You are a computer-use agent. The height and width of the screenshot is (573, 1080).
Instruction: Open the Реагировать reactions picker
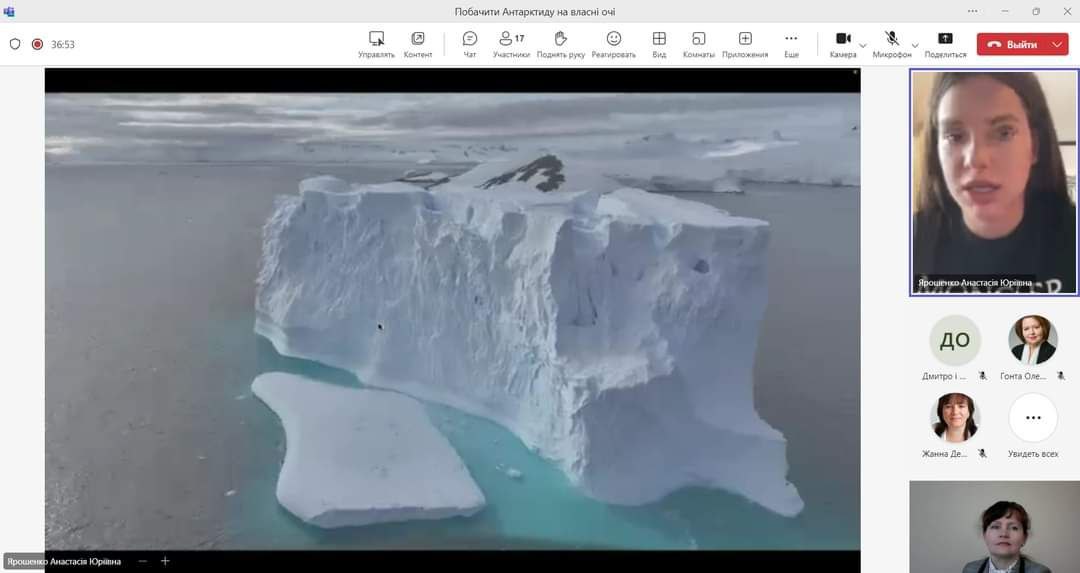point(613,39)
